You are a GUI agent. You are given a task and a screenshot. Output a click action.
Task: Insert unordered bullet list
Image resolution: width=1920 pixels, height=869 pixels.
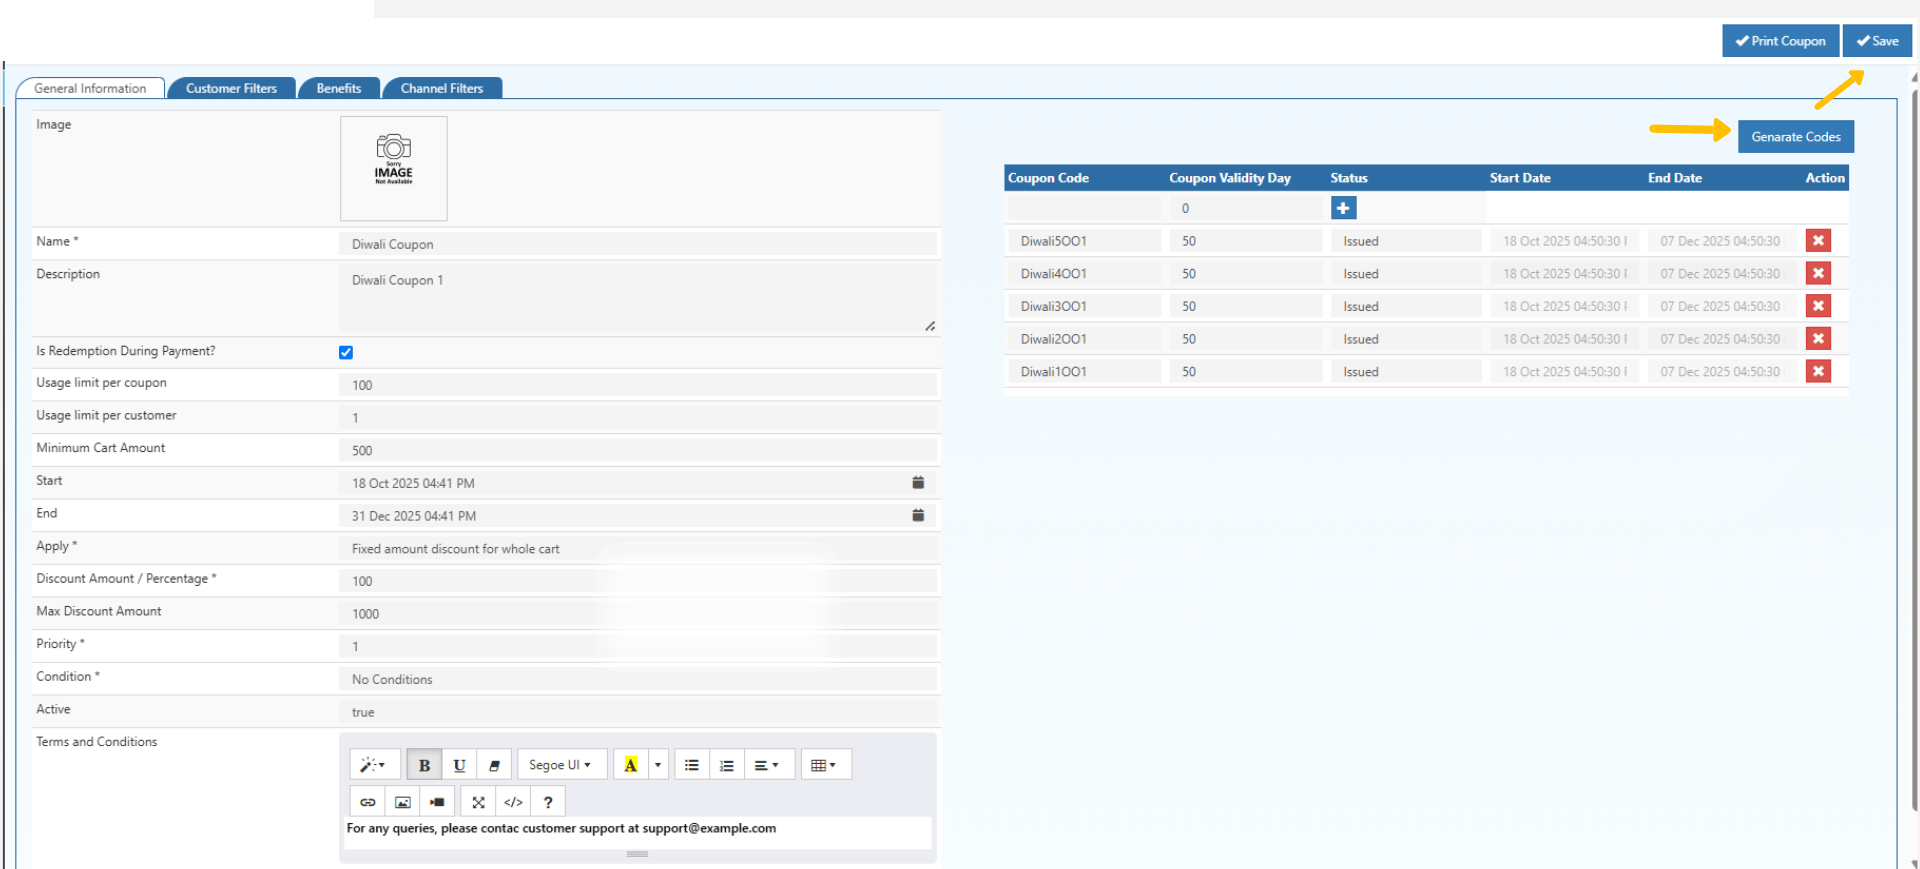click(x=692, y=765)
